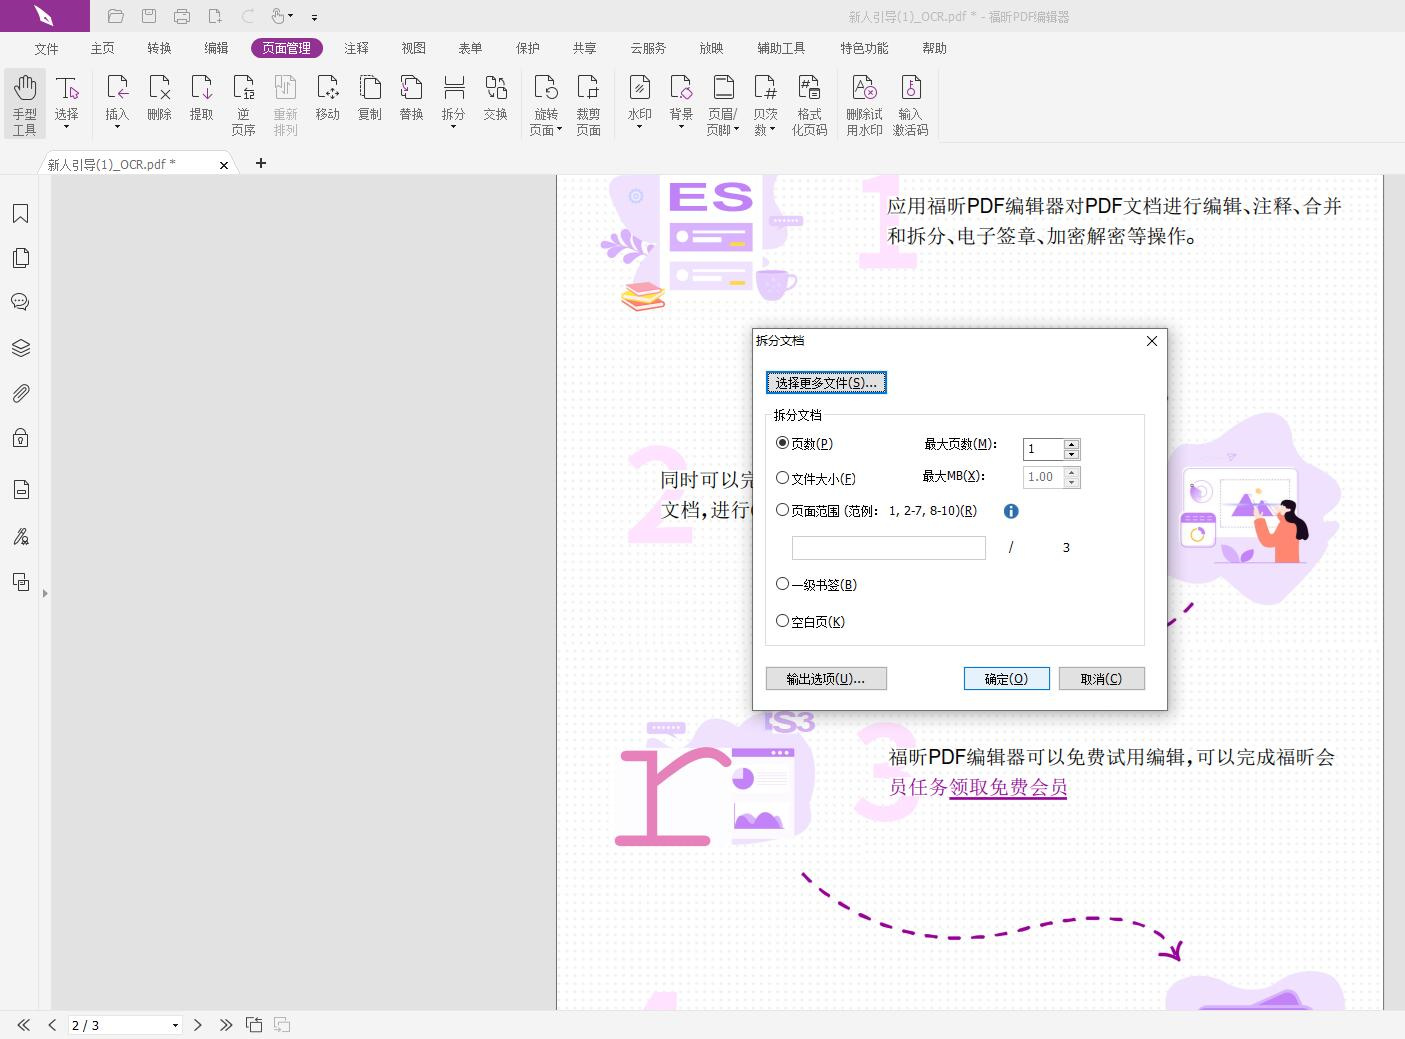The width and height of the screenshot is (1405, 1039).
Task: Select the 页面范围 split option
Action: pos(782,509)
